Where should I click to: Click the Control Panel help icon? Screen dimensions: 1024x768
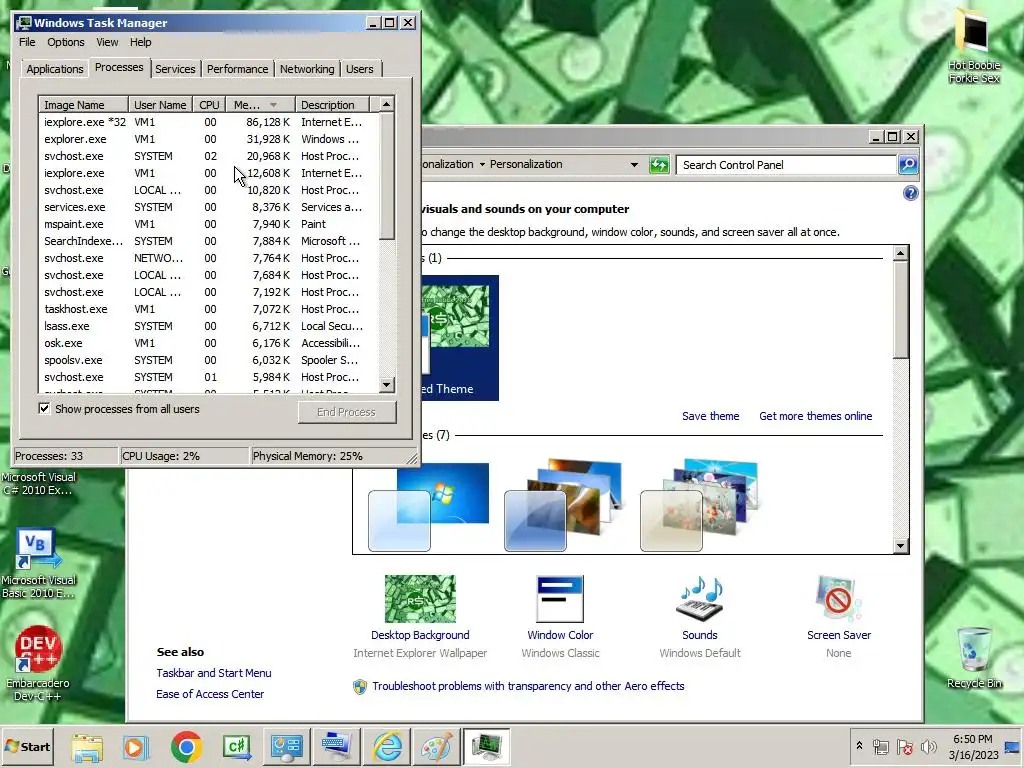point(910,193)
